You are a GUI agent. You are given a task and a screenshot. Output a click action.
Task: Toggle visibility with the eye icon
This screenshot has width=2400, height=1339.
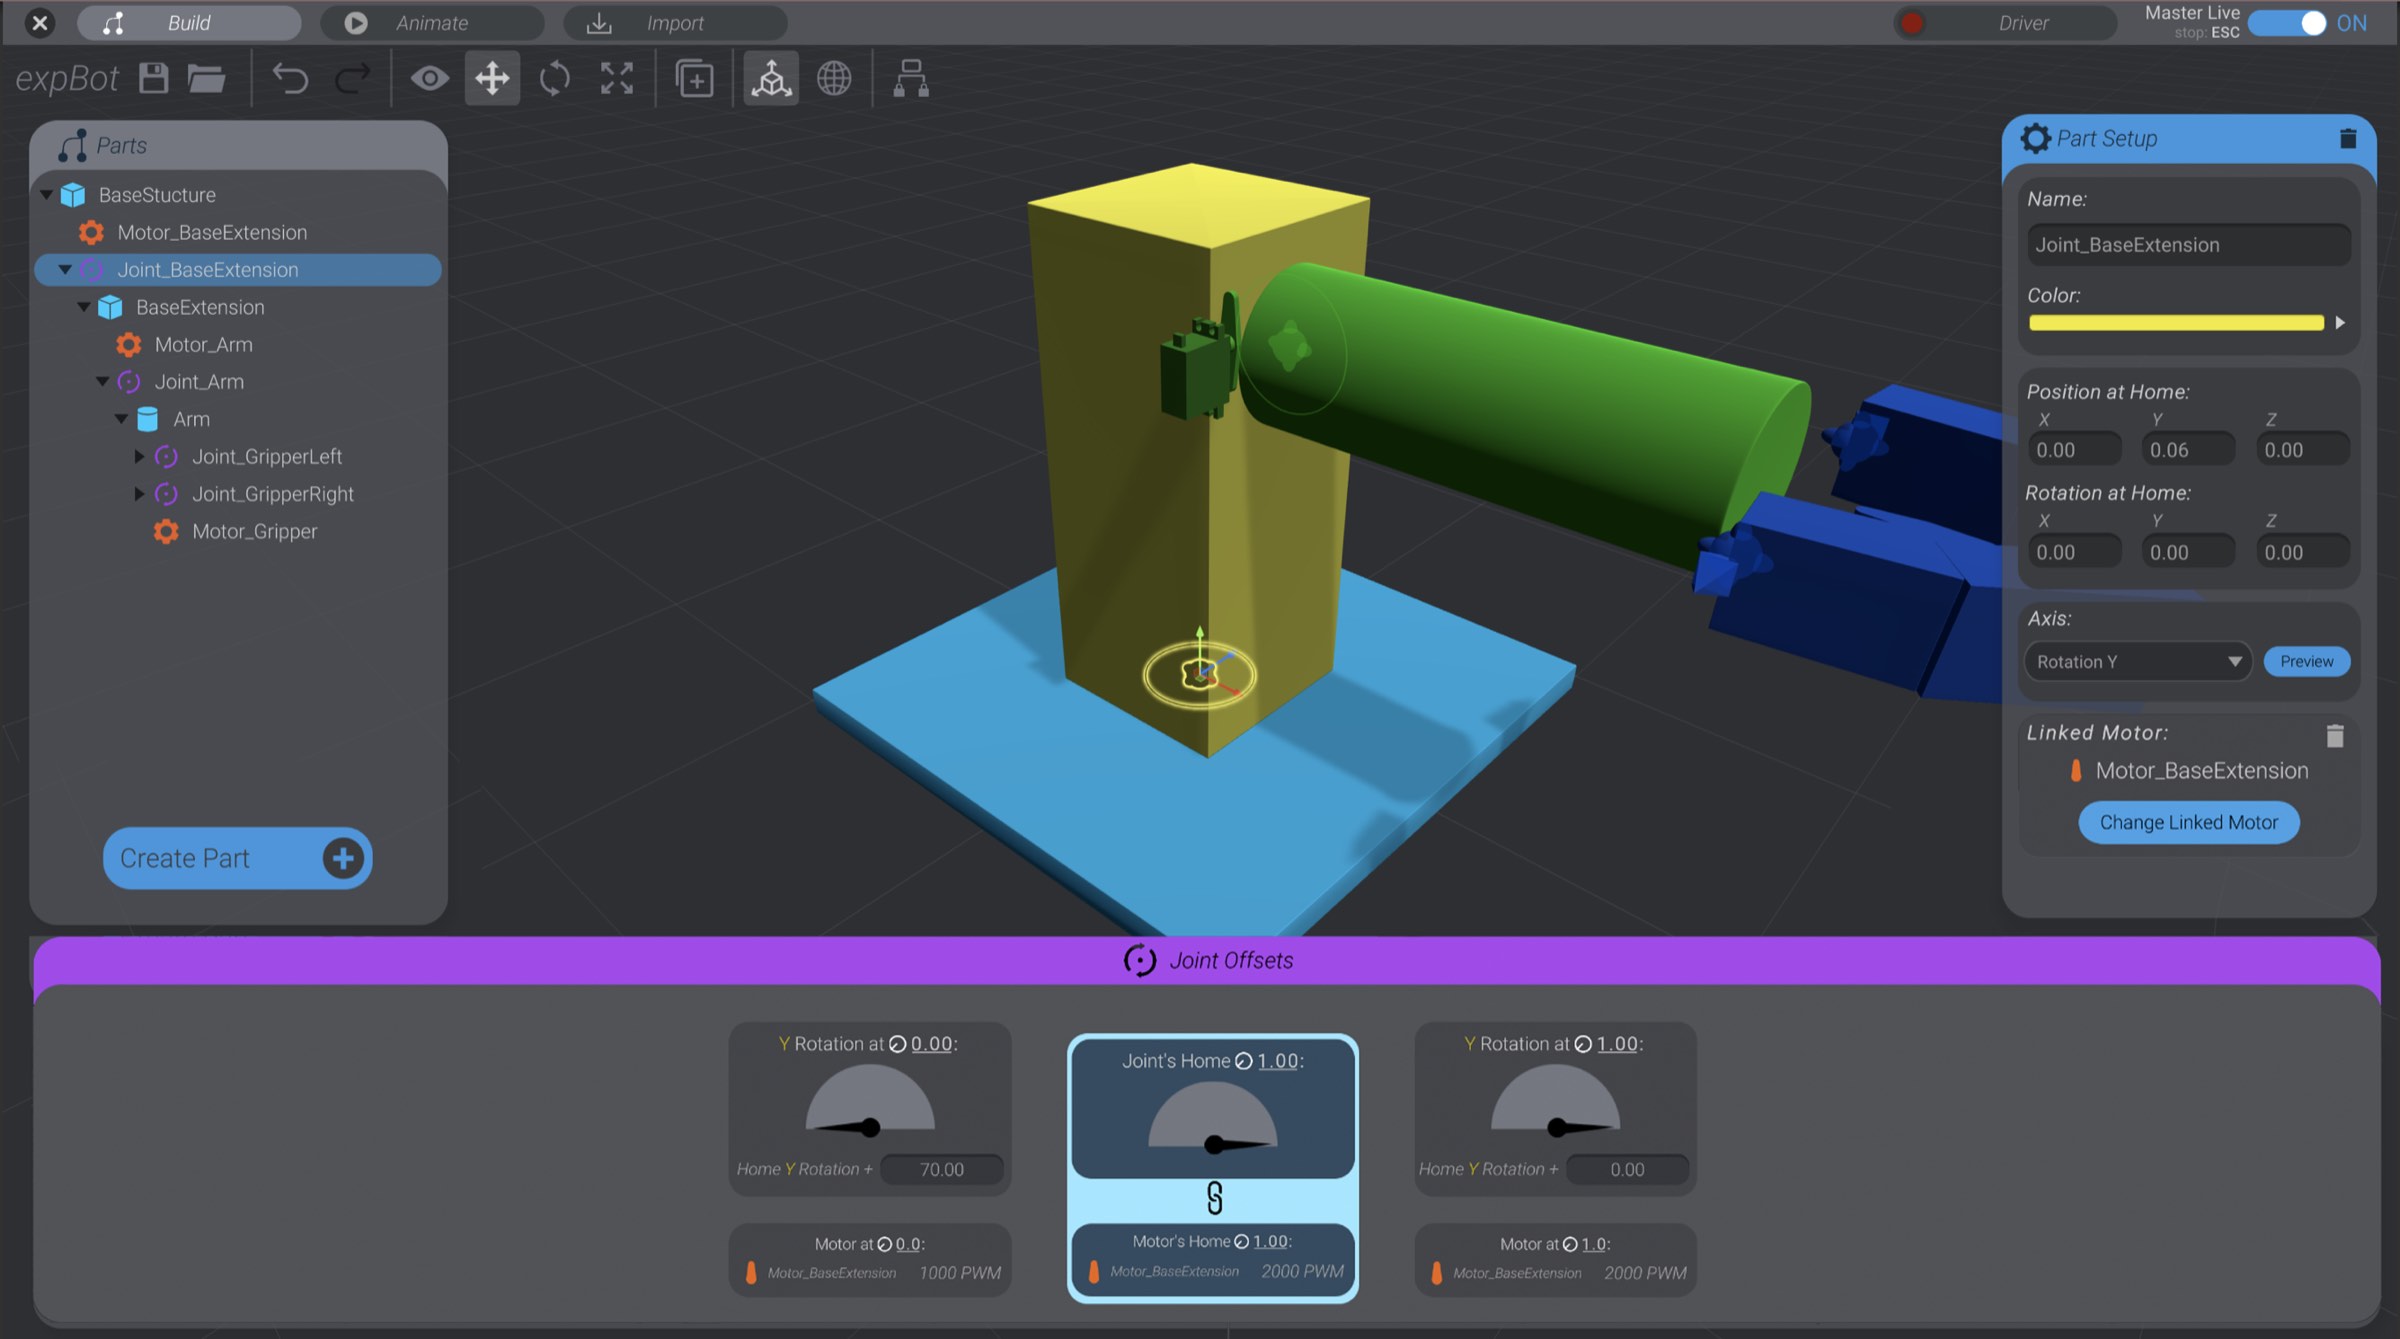(x=430, y=78)
